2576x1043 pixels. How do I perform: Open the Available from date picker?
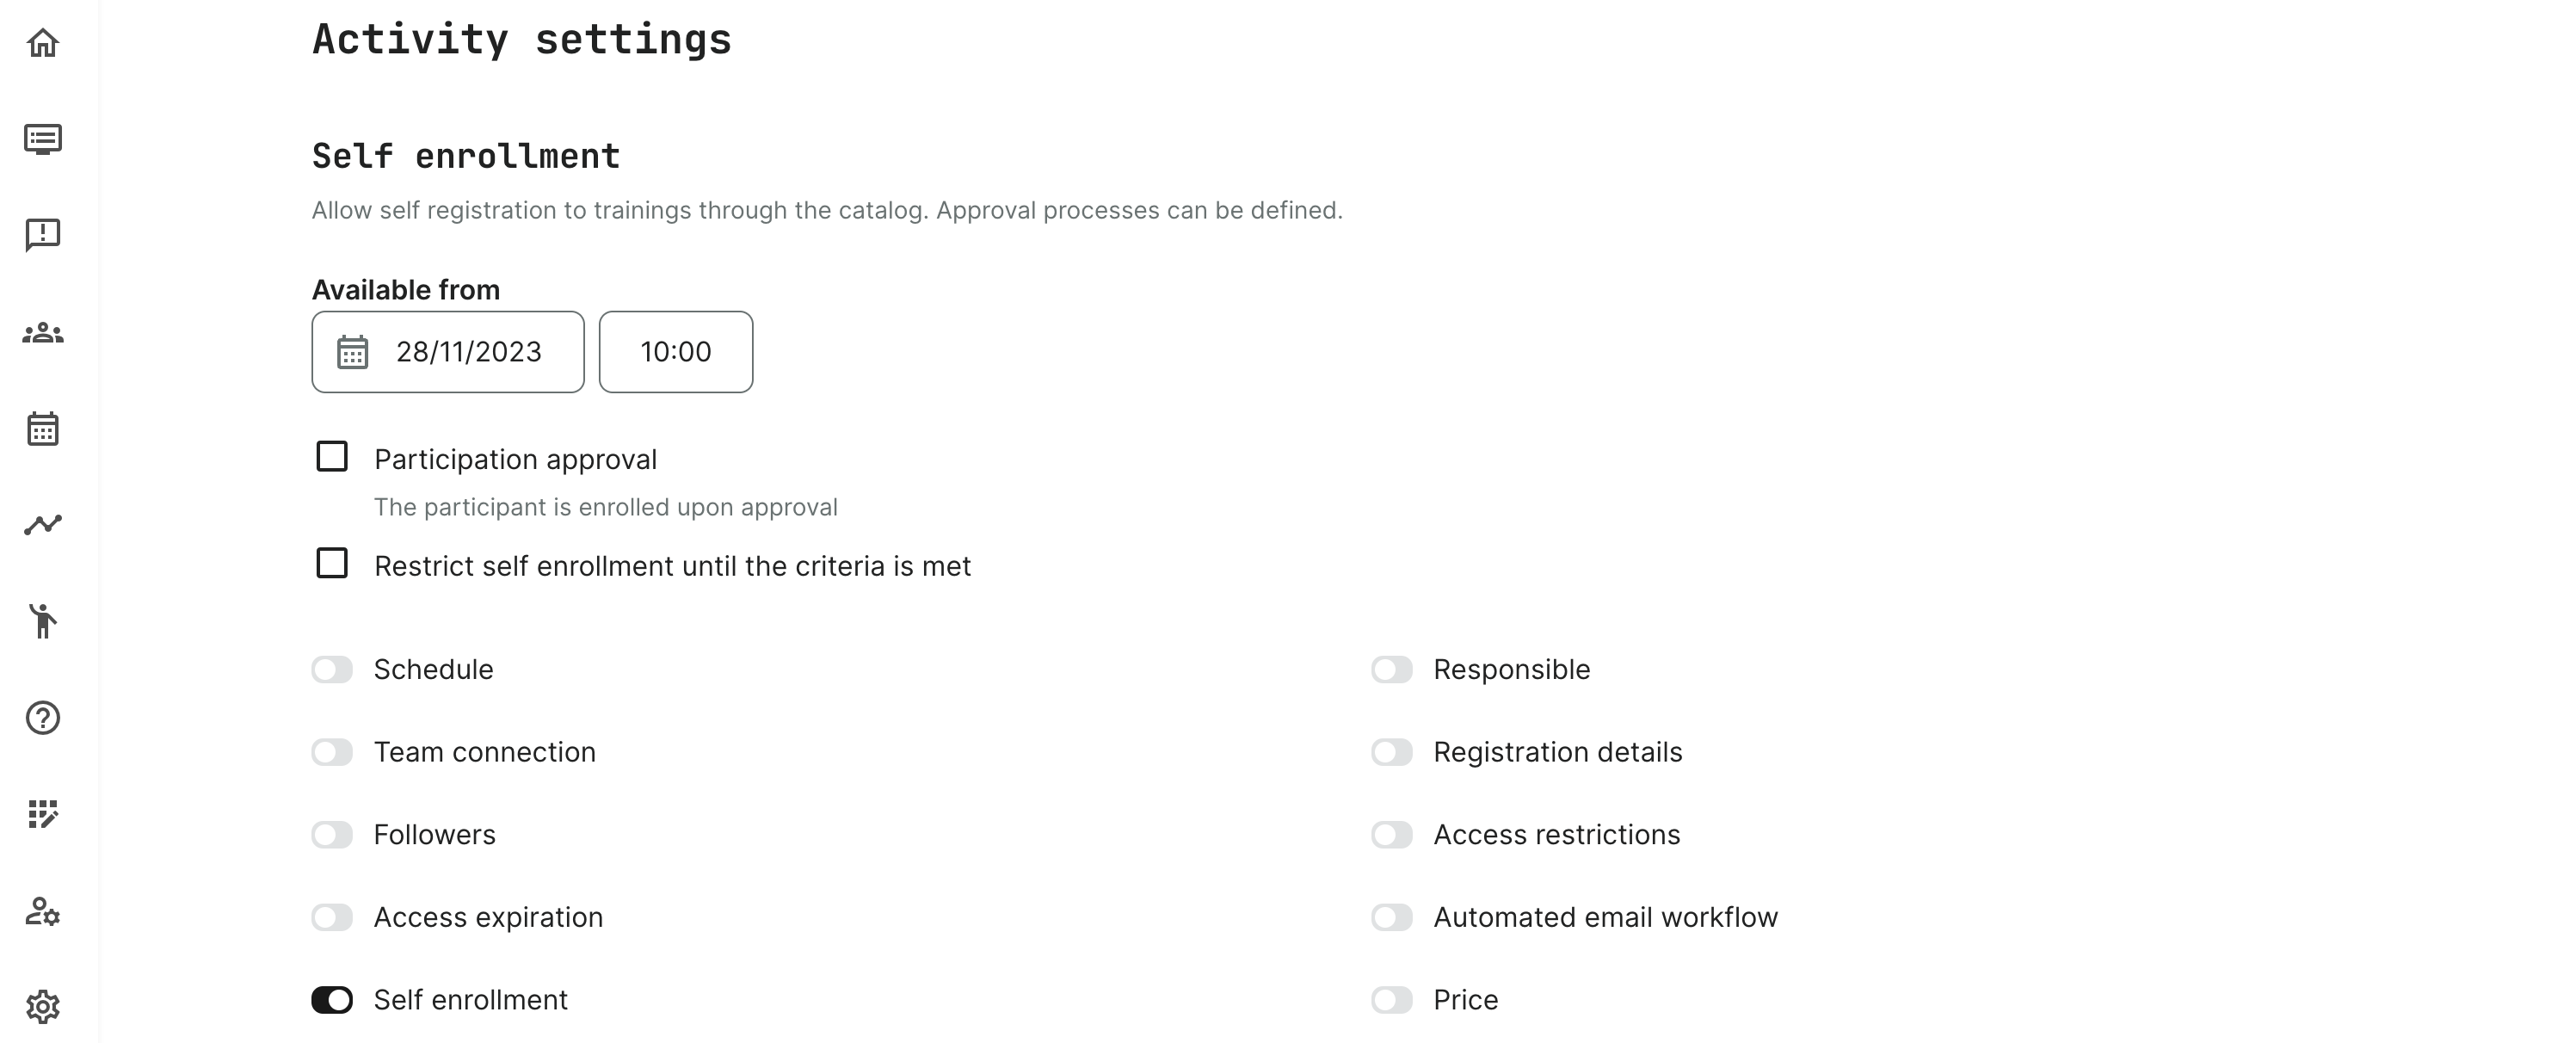pos(448,352)
